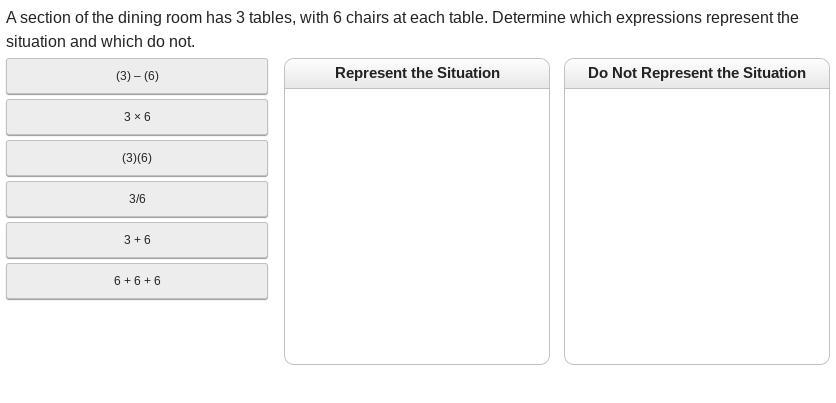
Task: Click the "Do Not Represent the Situation" header
Action: point(696,73)
